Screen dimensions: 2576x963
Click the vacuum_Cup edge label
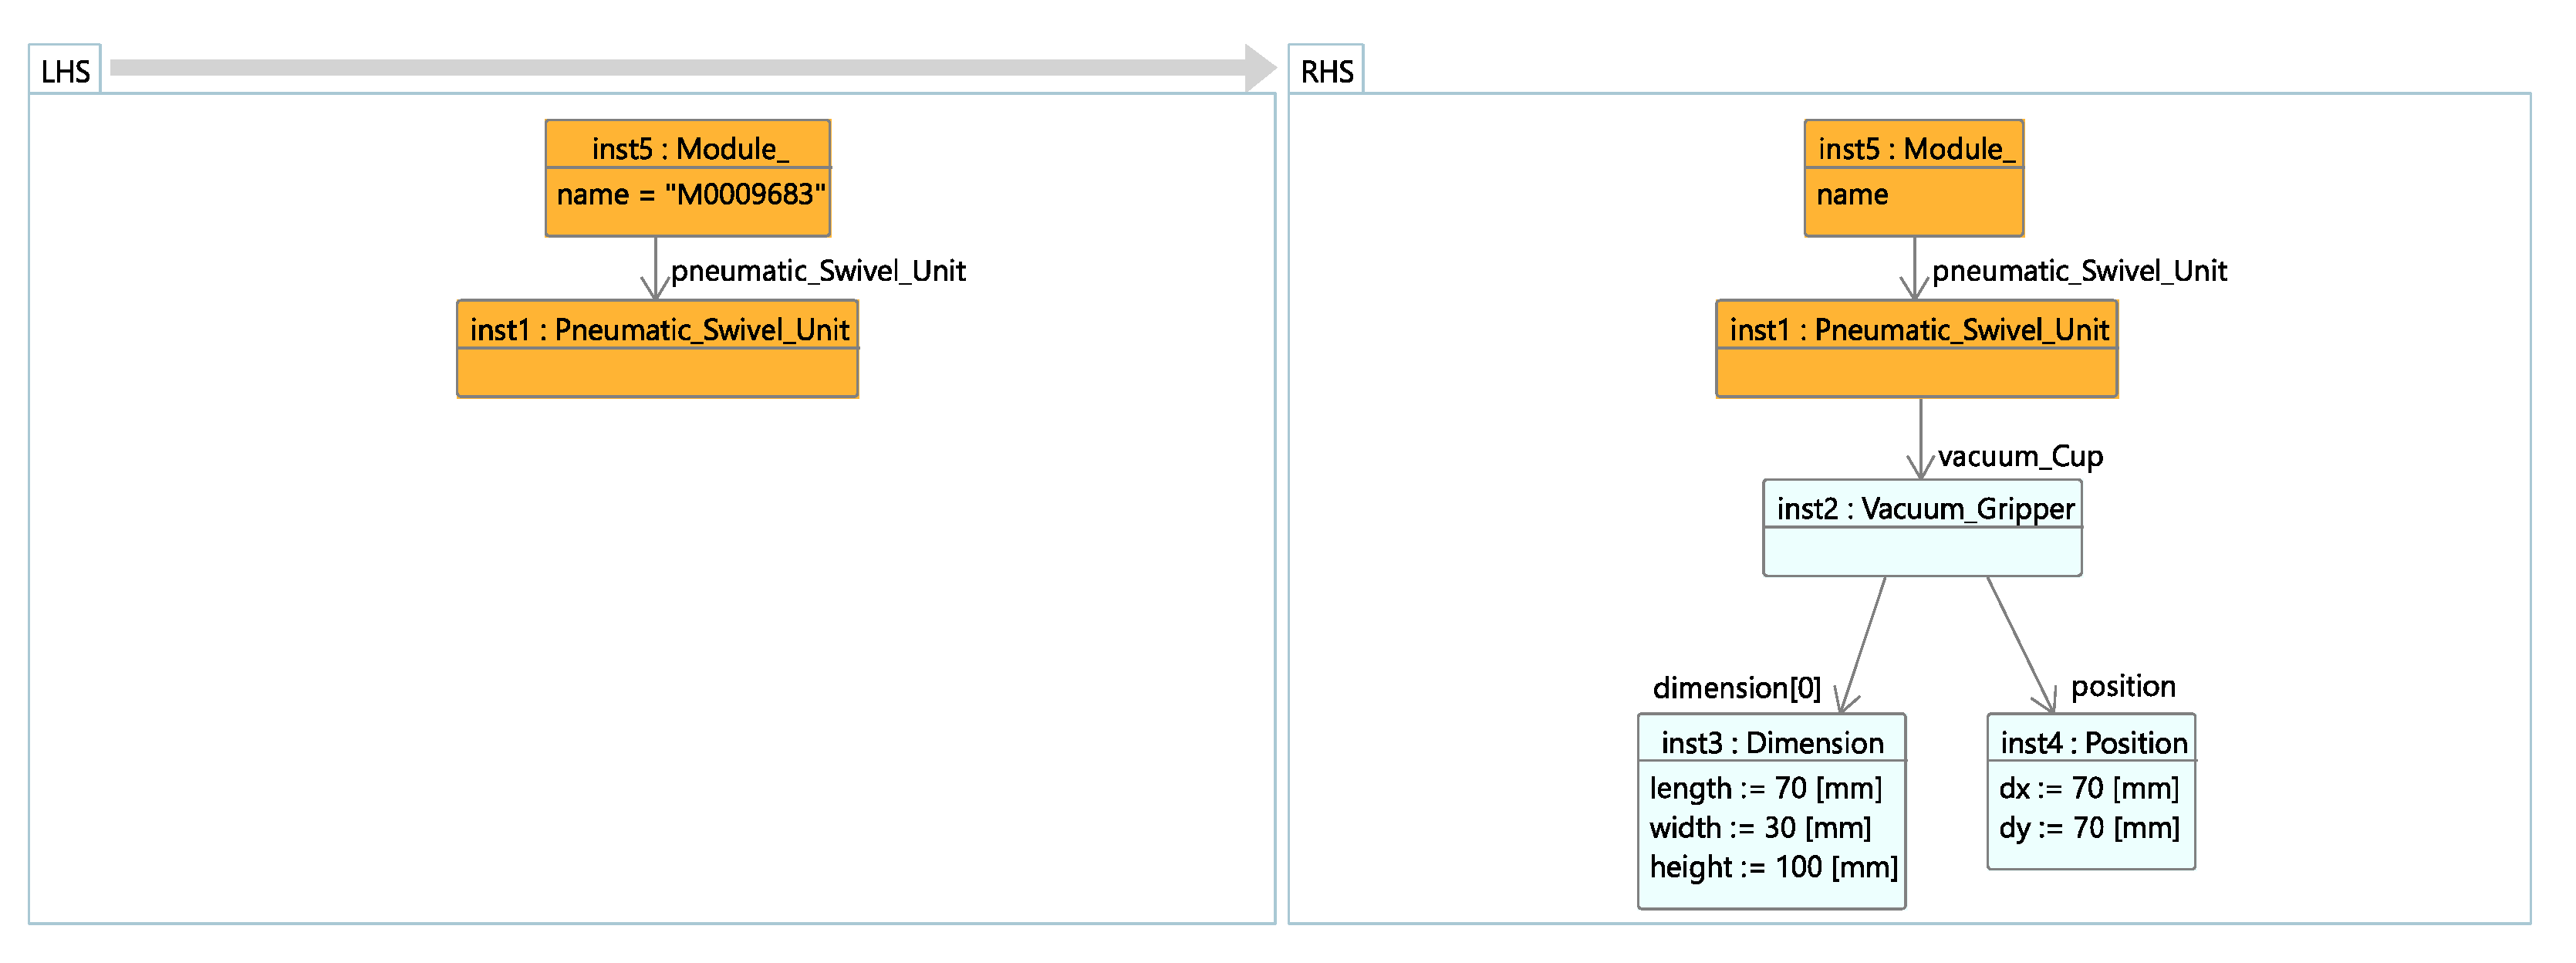(2019, 457)
